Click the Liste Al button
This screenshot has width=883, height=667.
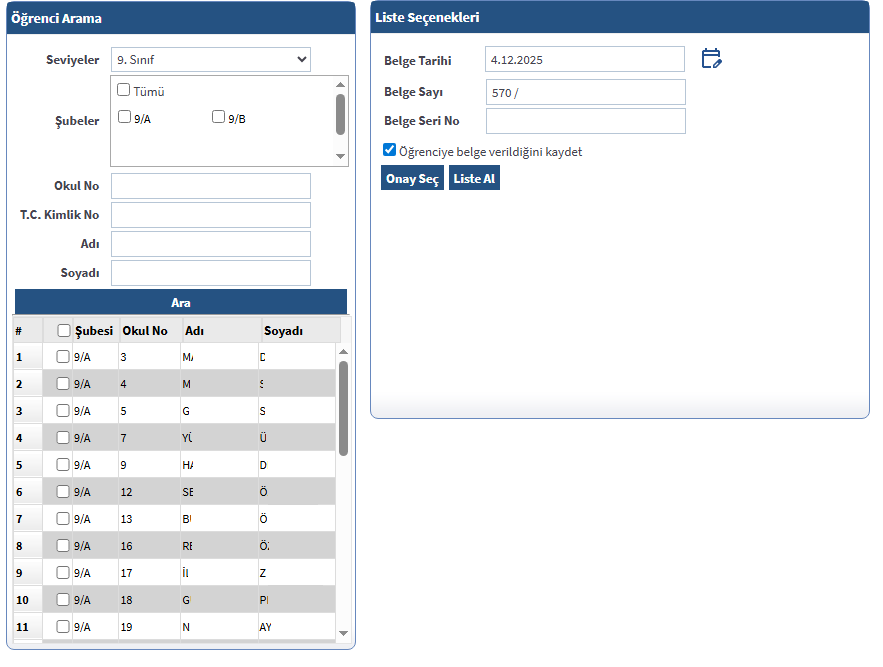(x=474, y=179)
